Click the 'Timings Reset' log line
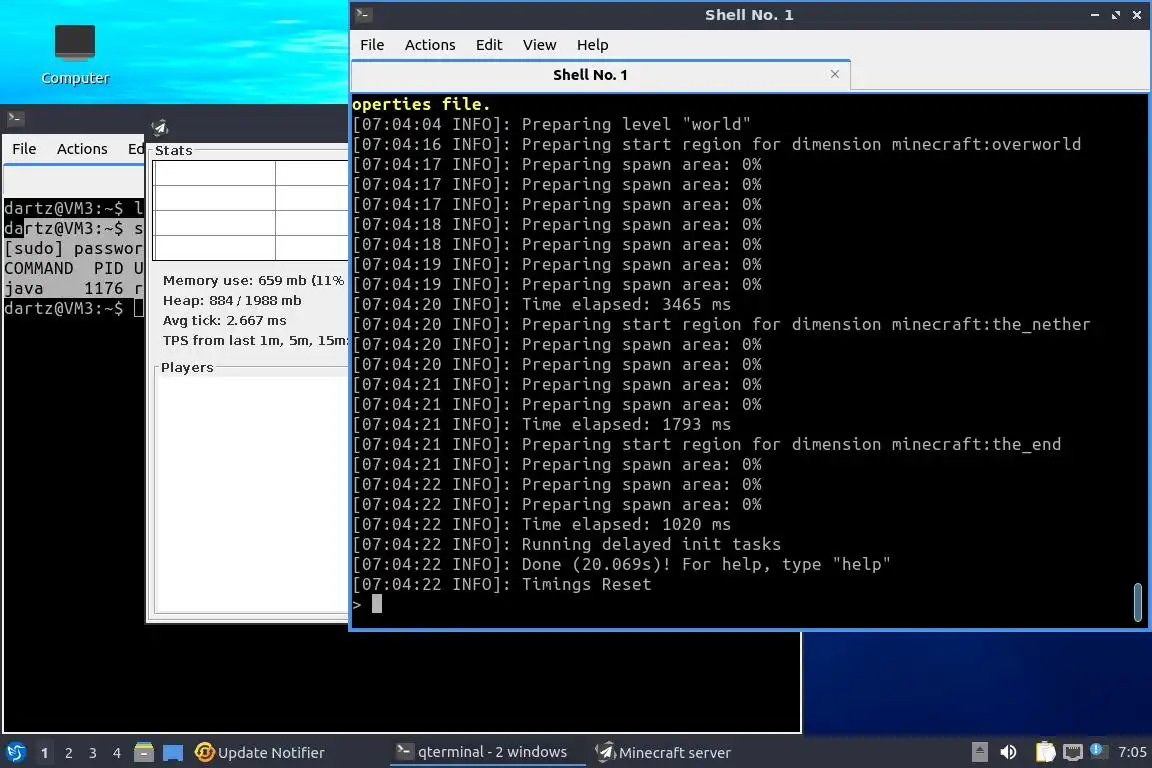The image size is (1152, 768). pos(502,584)
